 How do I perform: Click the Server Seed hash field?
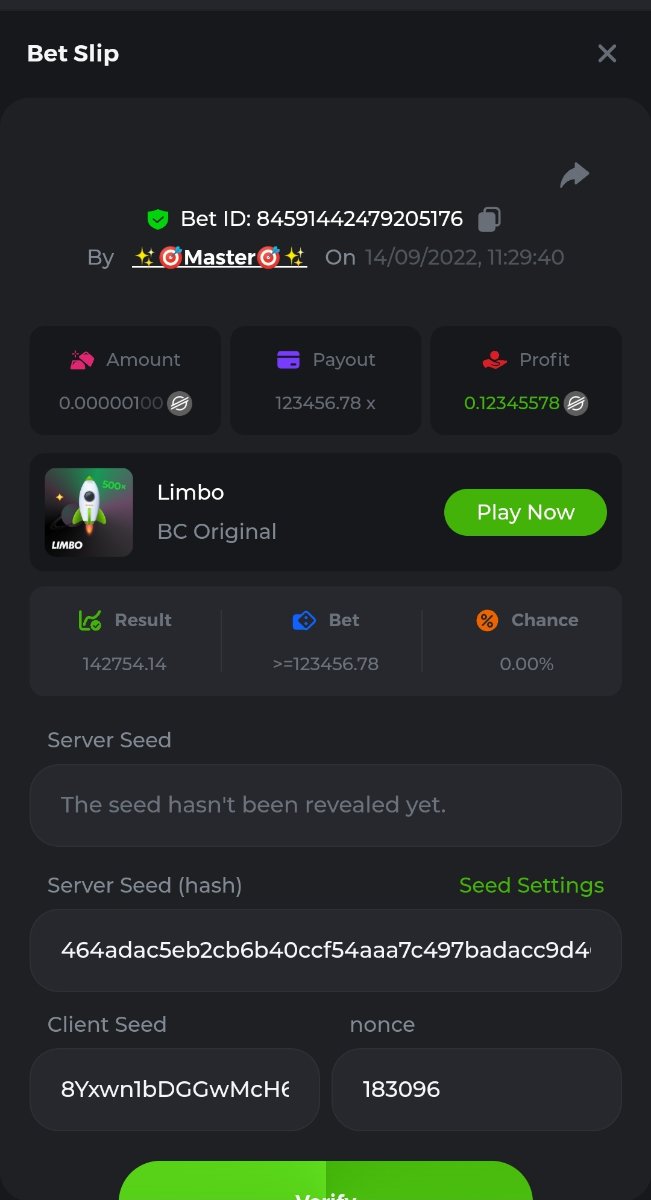pyautogui.click(x=325, y=950)
